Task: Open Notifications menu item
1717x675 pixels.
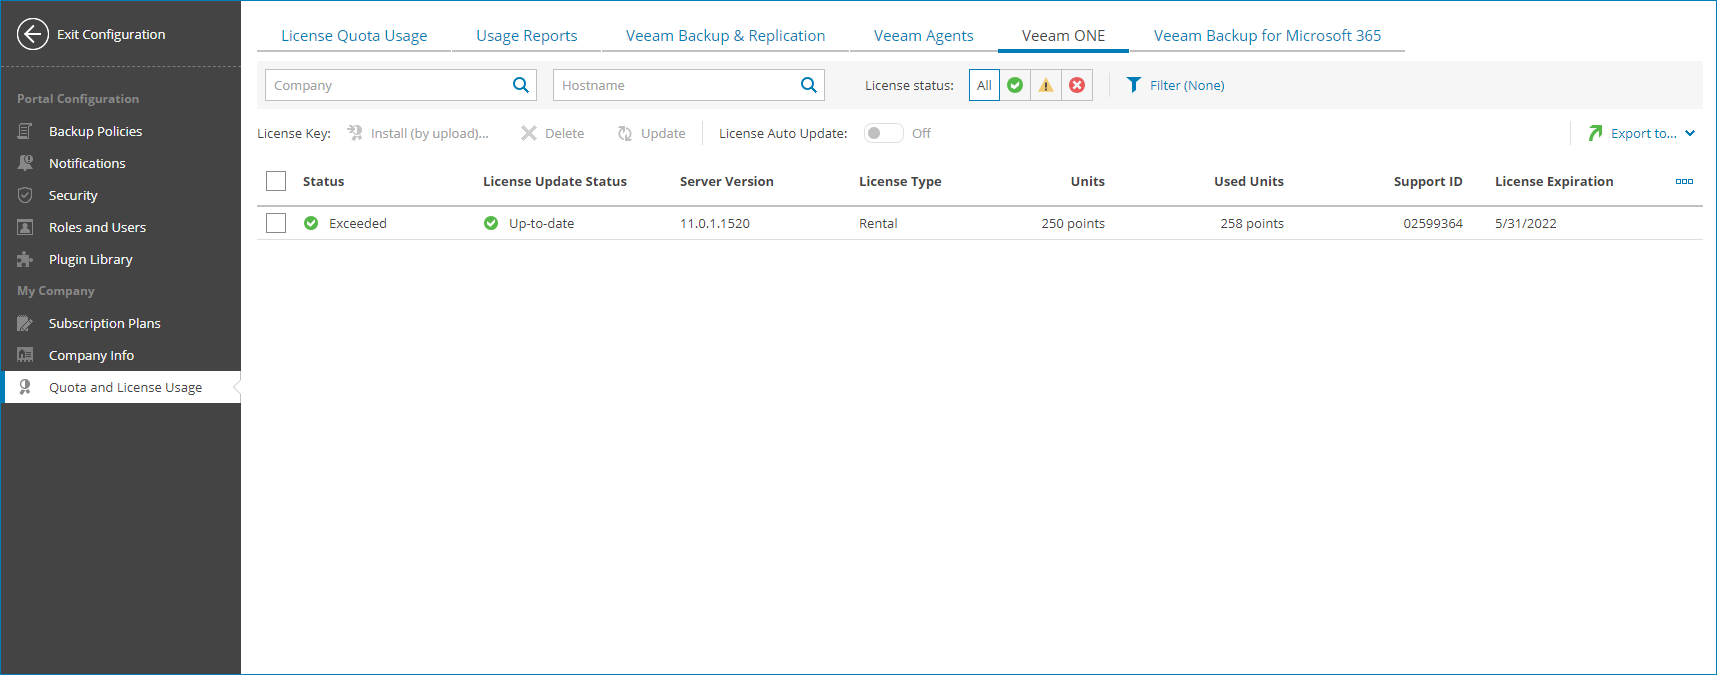Action: point(121,163)
